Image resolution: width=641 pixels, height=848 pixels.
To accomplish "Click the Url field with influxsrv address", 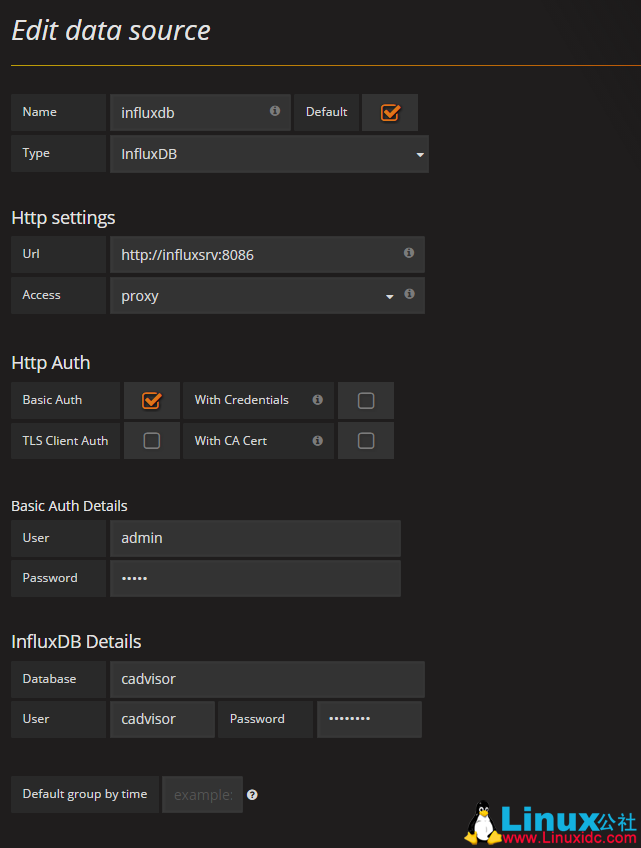I will 257,255.
